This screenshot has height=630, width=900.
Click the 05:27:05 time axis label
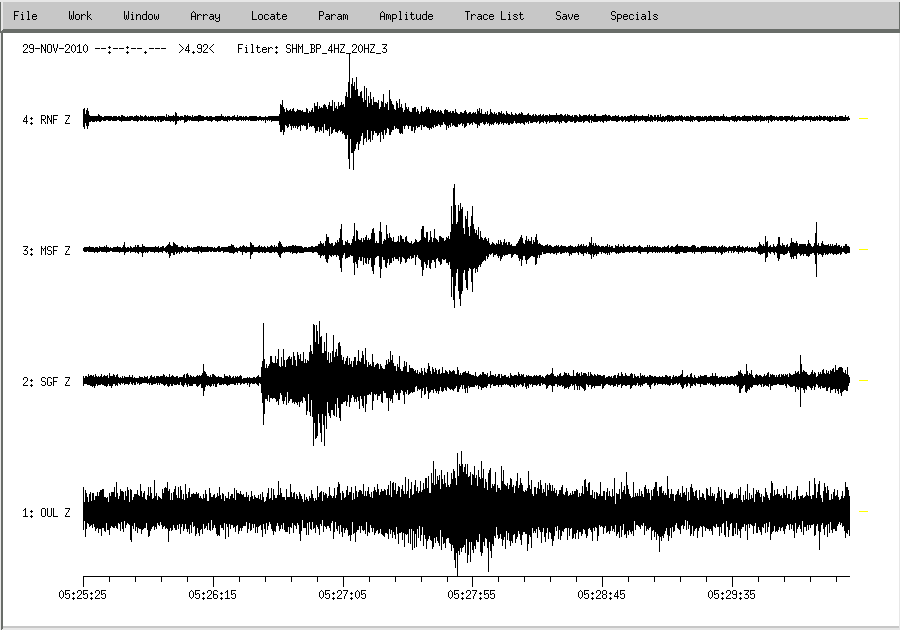(x=343, y=594)
